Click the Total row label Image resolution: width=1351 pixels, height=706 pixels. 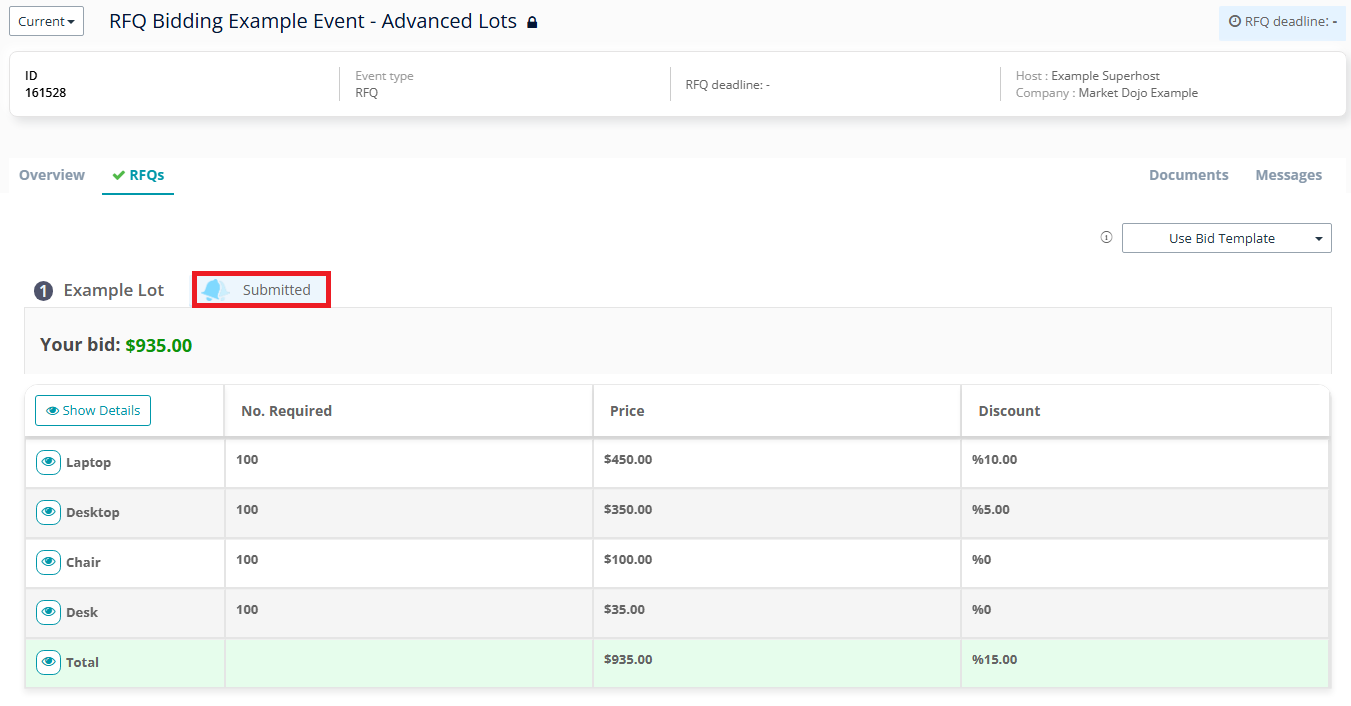pyautogui.click(x=82, y=663)
